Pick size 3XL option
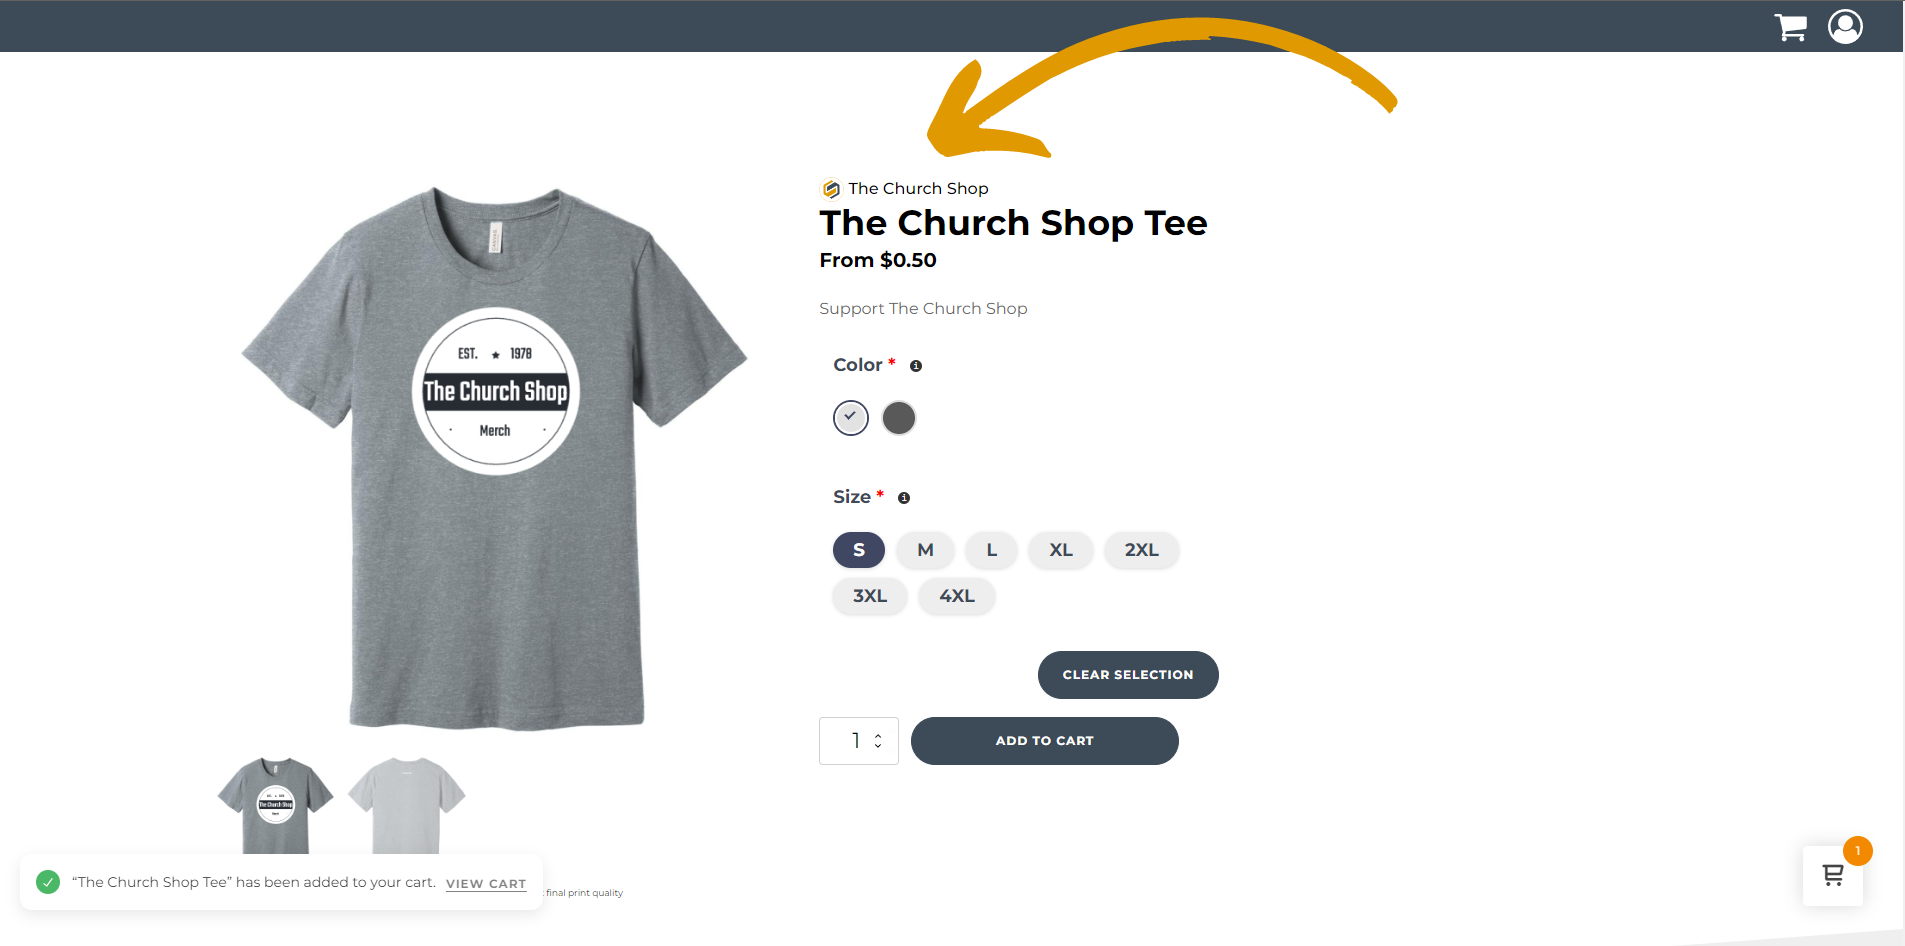This screenshot has height=946, width=1905. [x=870, y=596]
